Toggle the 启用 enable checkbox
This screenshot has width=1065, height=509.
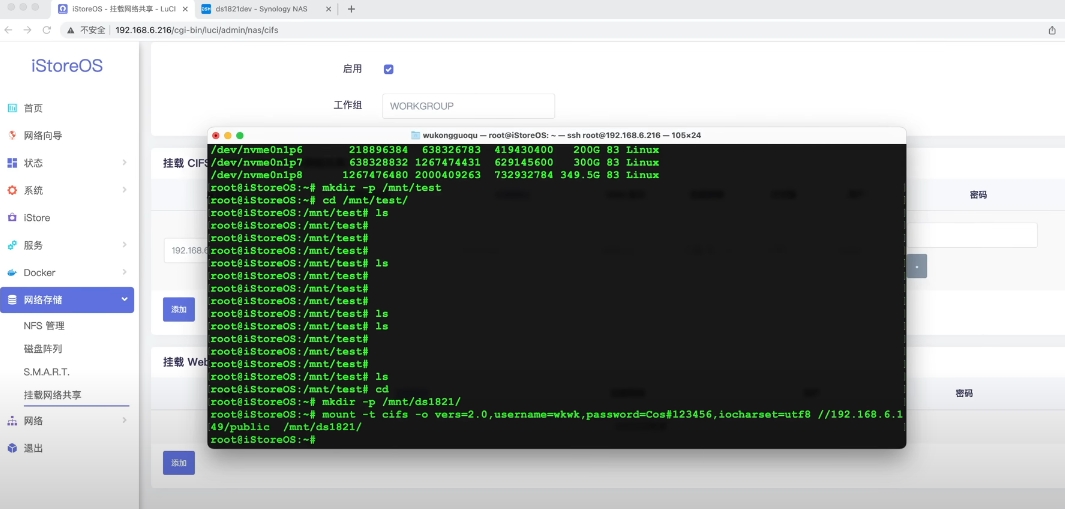click(x=389, y=69)
